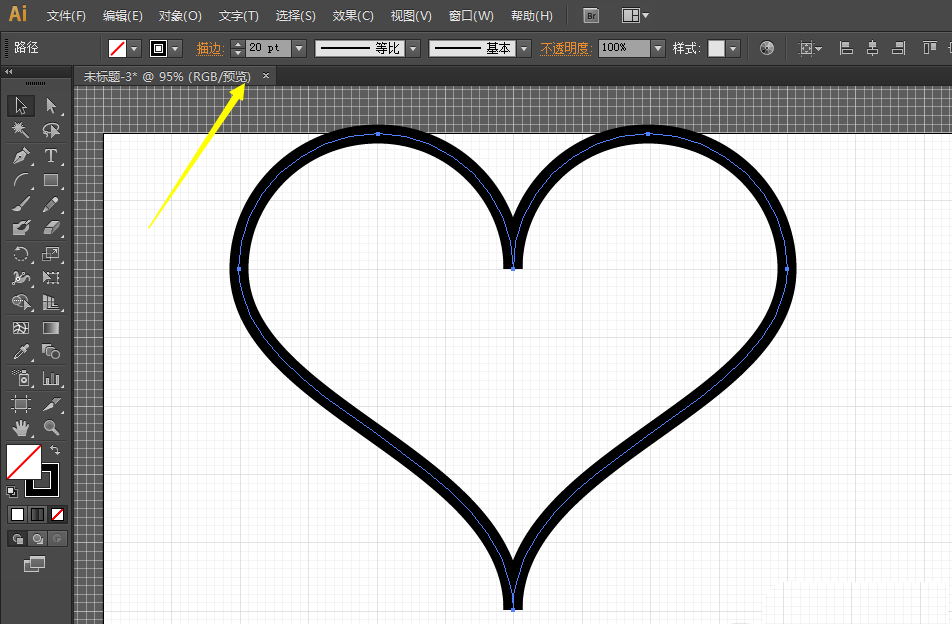Click the 描边 stroke panel link
This screenshot has width=952, height=624.
(209, 49)
